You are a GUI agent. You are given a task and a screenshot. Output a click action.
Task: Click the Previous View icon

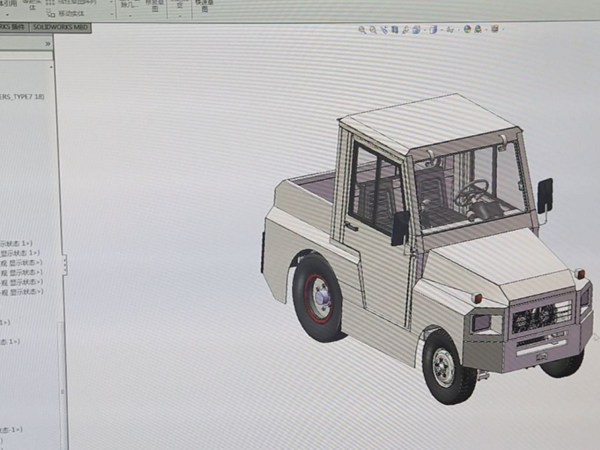(x=384, y=30)
